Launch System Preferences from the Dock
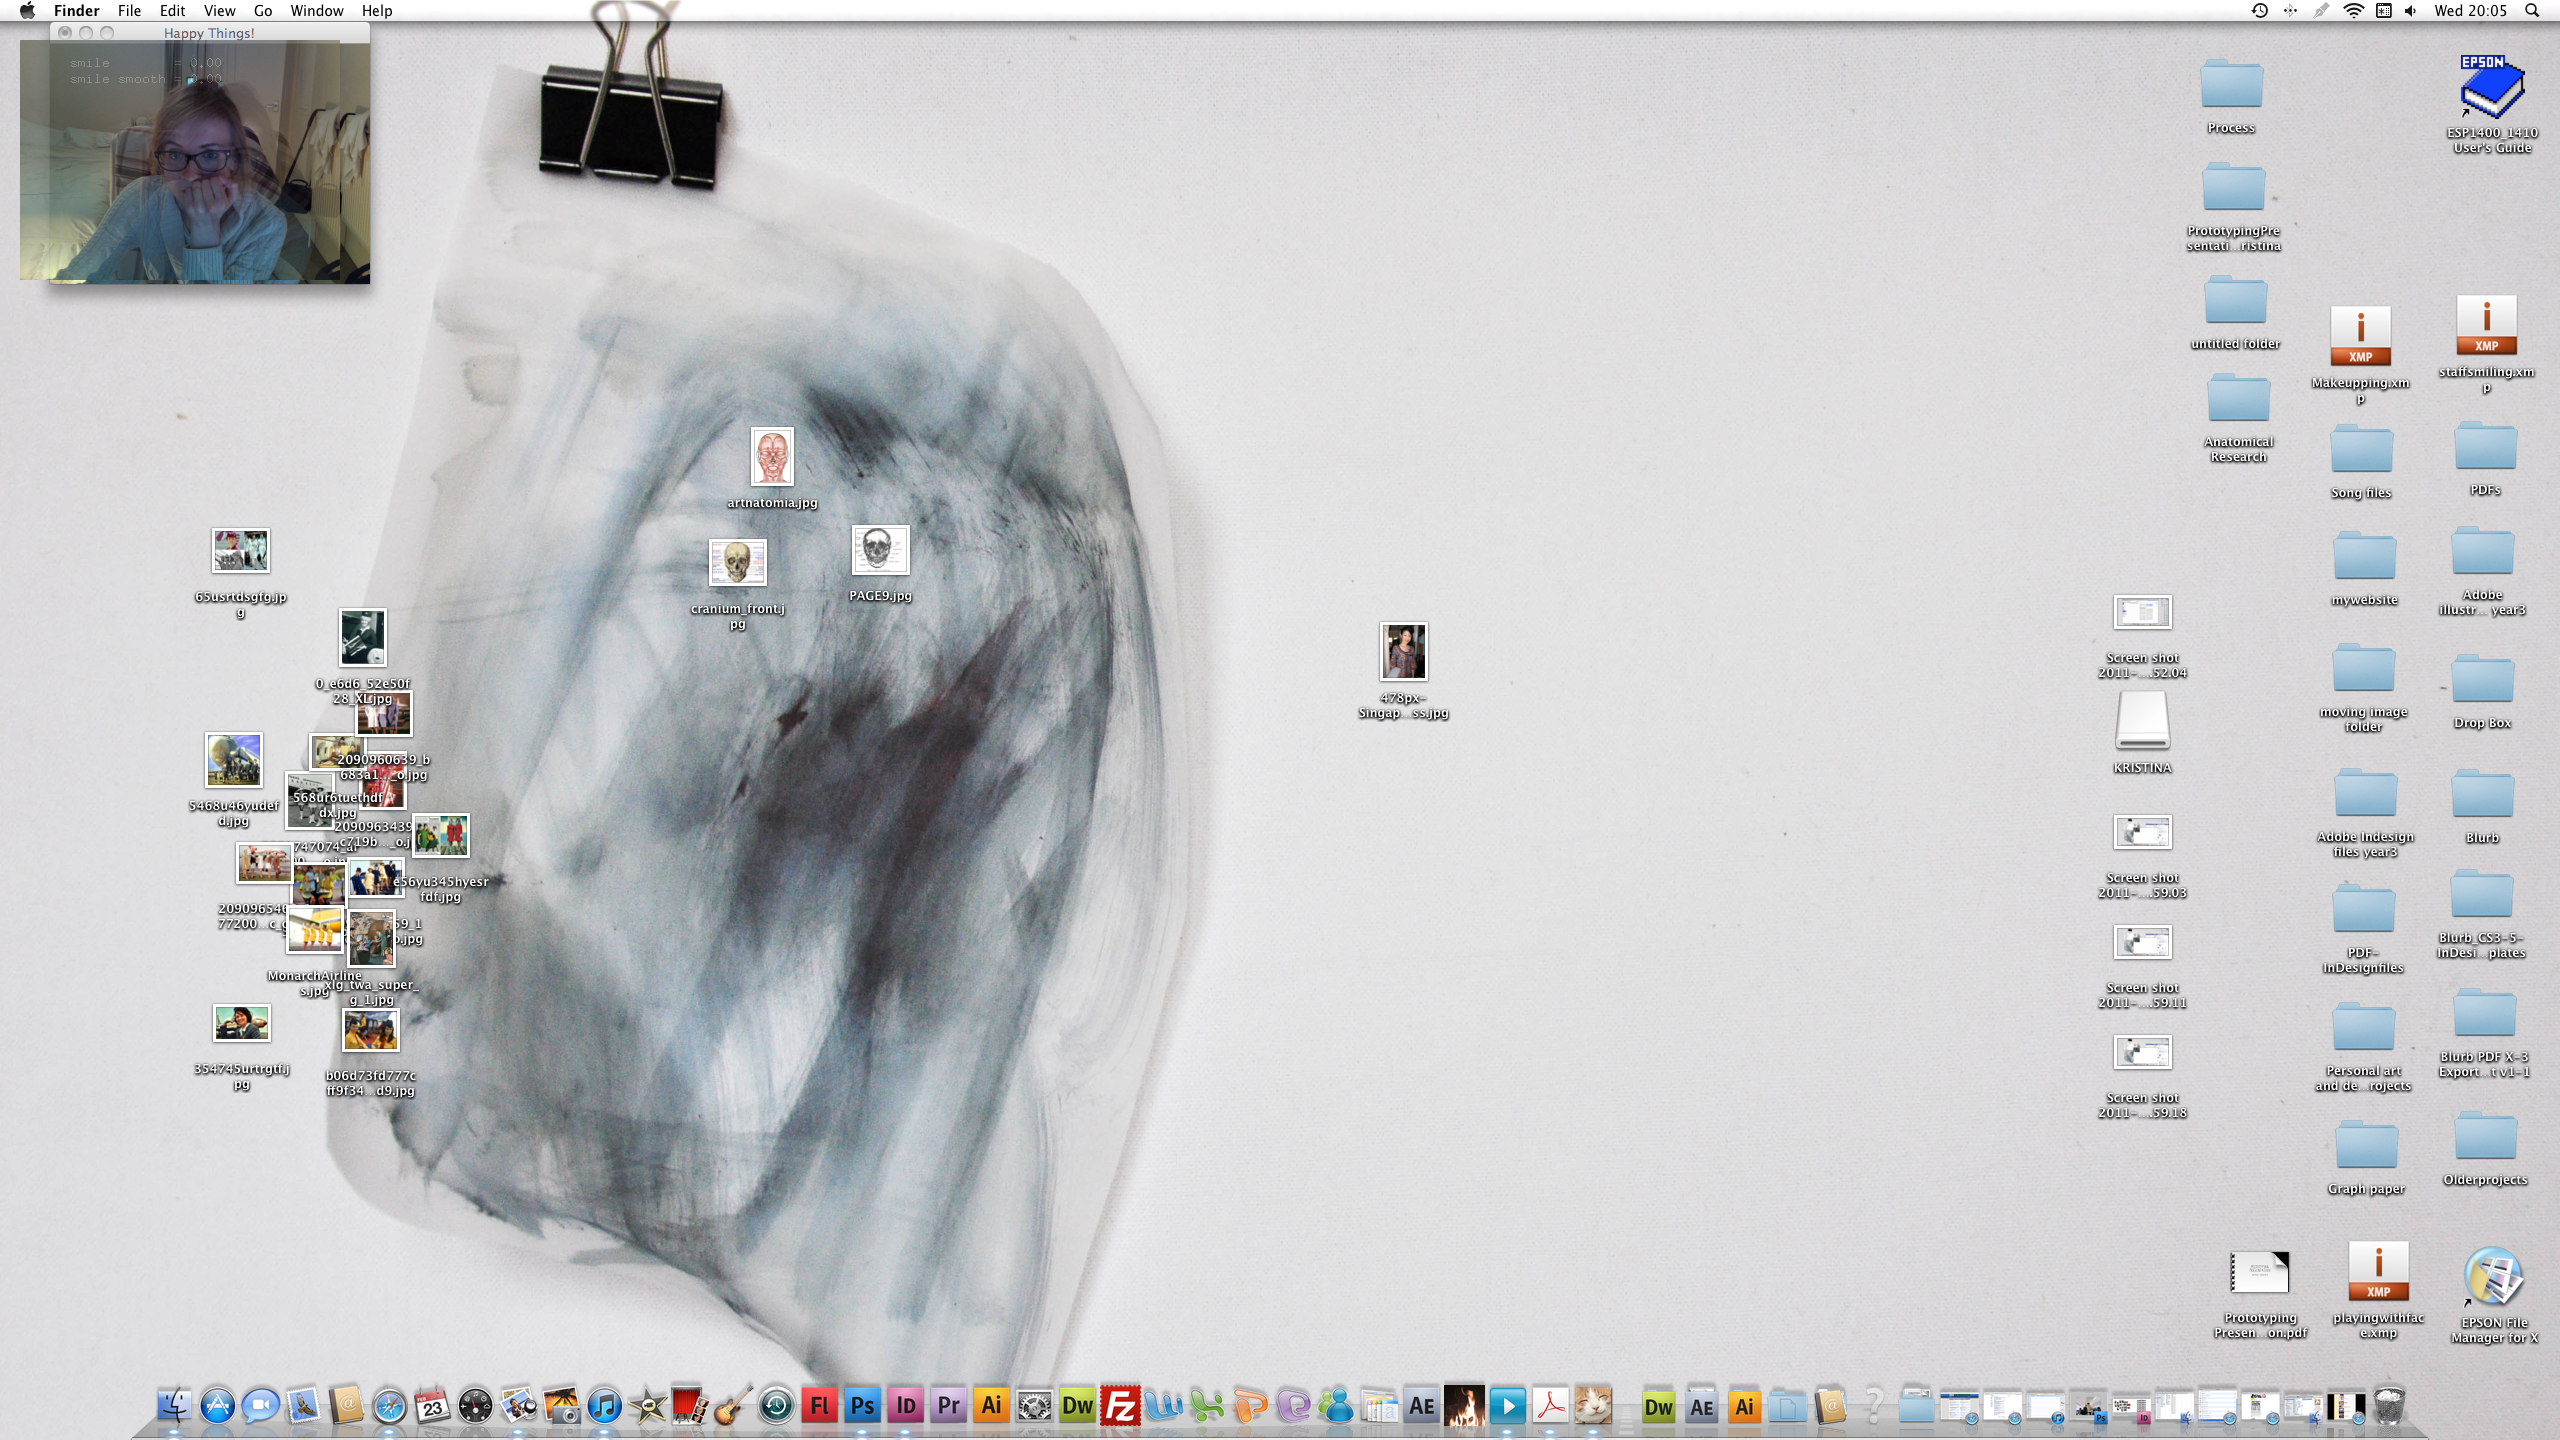 pos(1034,1406)
